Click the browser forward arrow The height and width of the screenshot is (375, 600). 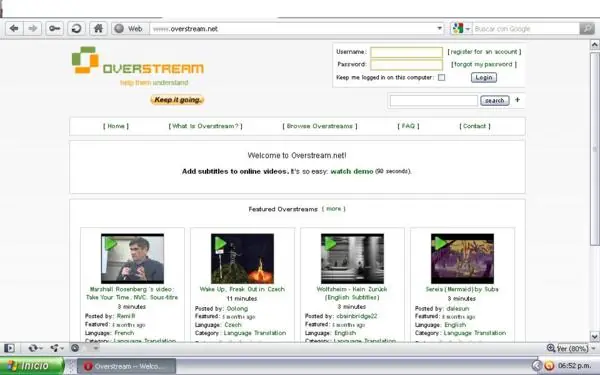[33, 28]
